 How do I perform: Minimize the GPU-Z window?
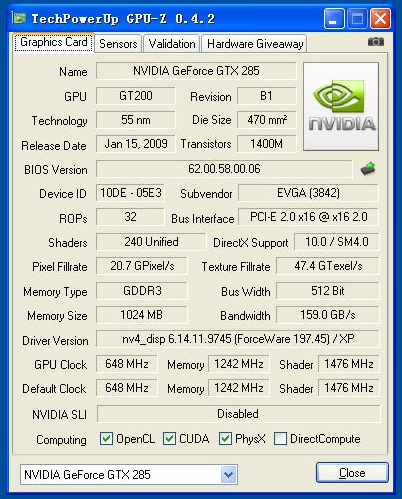click(334, 19)
